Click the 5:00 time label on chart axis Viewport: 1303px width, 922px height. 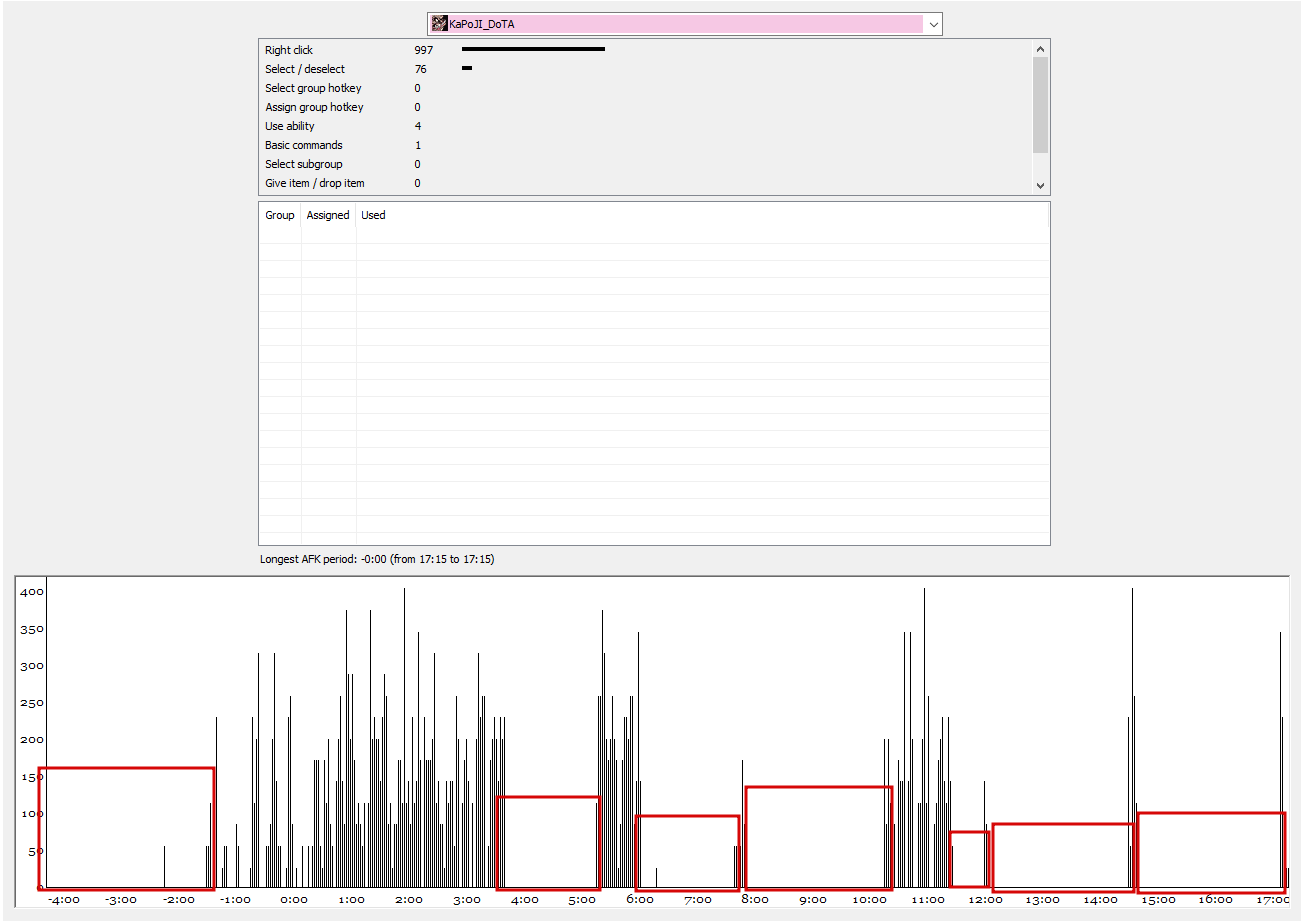pos(581,900)
